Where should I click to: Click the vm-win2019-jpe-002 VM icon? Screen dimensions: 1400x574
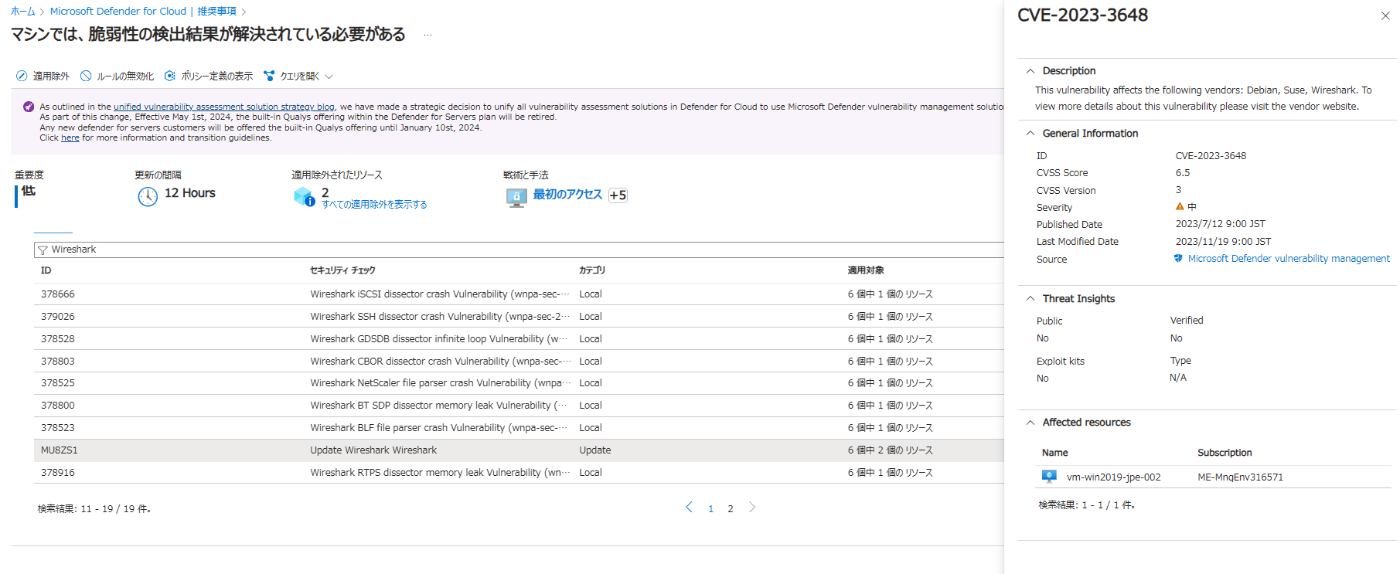[1049, 477]
